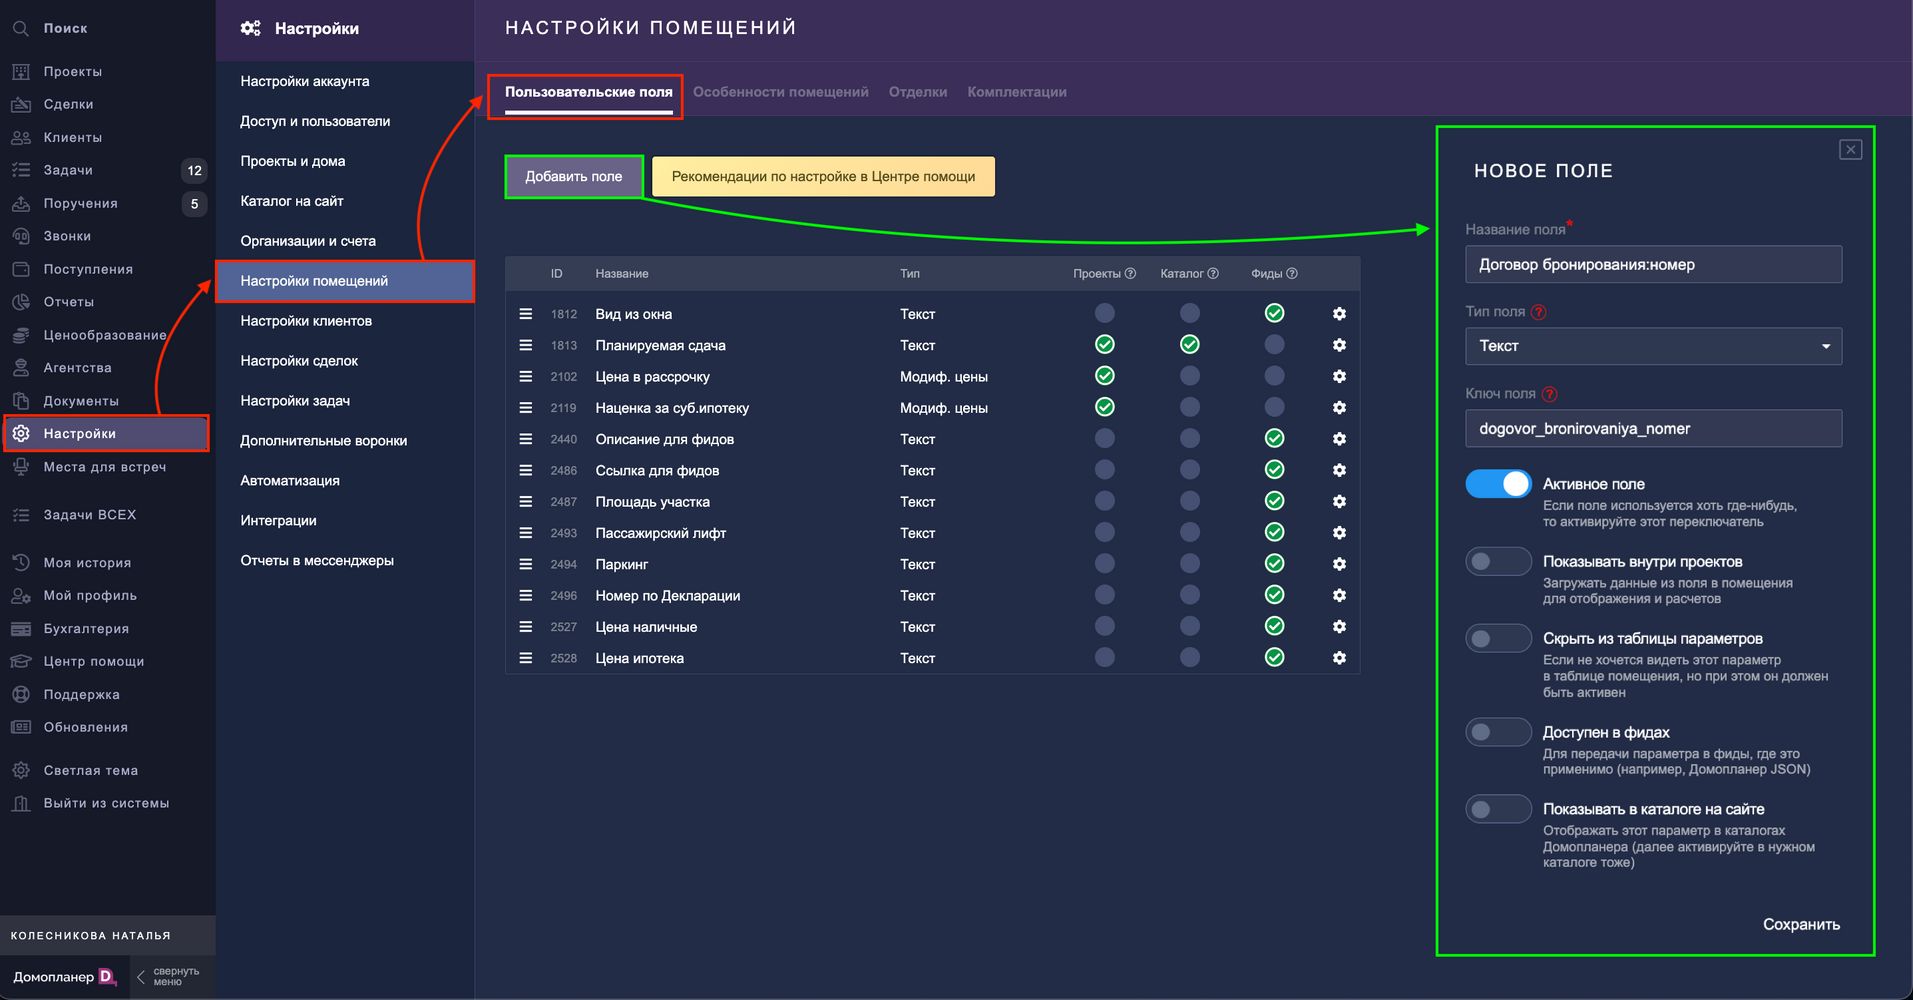The image size is (1913, 1000).
Task: Select Описание для фидов field name
Action: point(665,439)
